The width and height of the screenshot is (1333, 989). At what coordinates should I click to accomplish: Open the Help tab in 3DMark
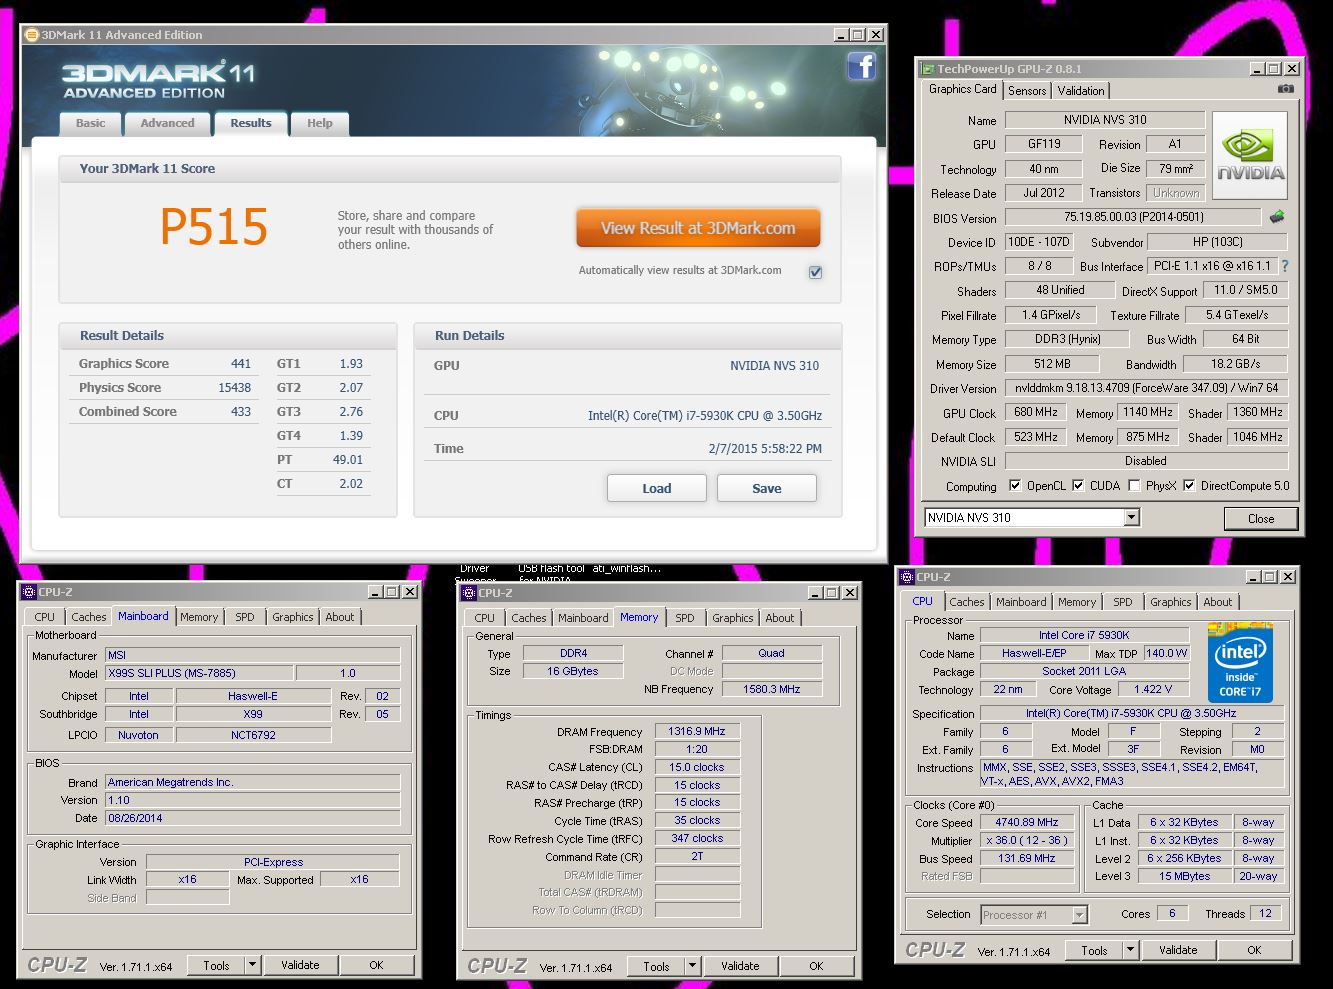point(320,123)
